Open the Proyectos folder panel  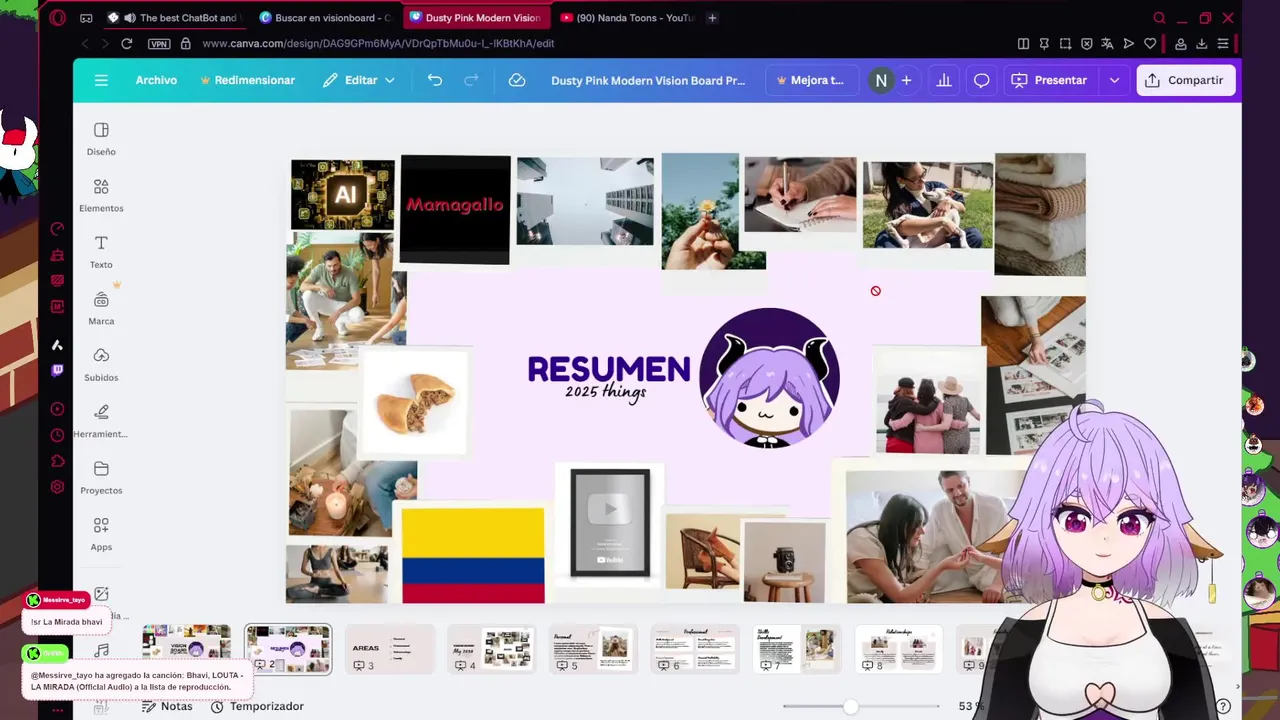(101, 478)
